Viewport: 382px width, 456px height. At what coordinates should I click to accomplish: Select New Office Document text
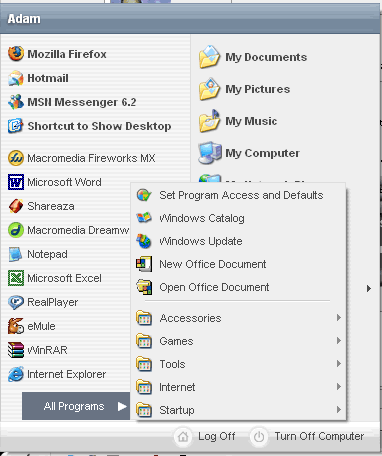212,264
